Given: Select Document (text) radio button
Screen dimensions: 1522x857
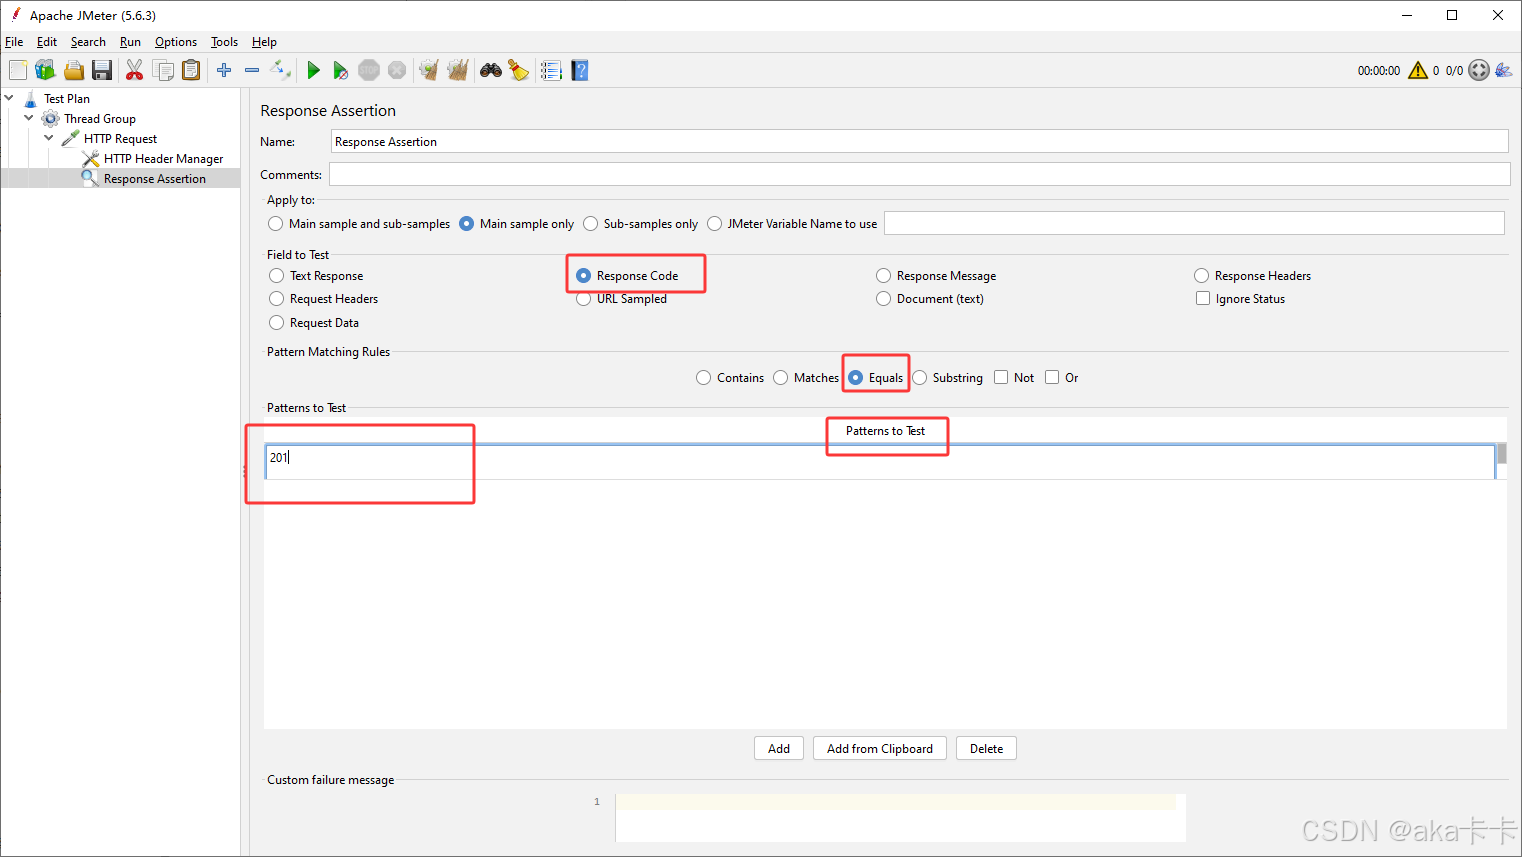Looking at the screenshot, I should (884, 299).
